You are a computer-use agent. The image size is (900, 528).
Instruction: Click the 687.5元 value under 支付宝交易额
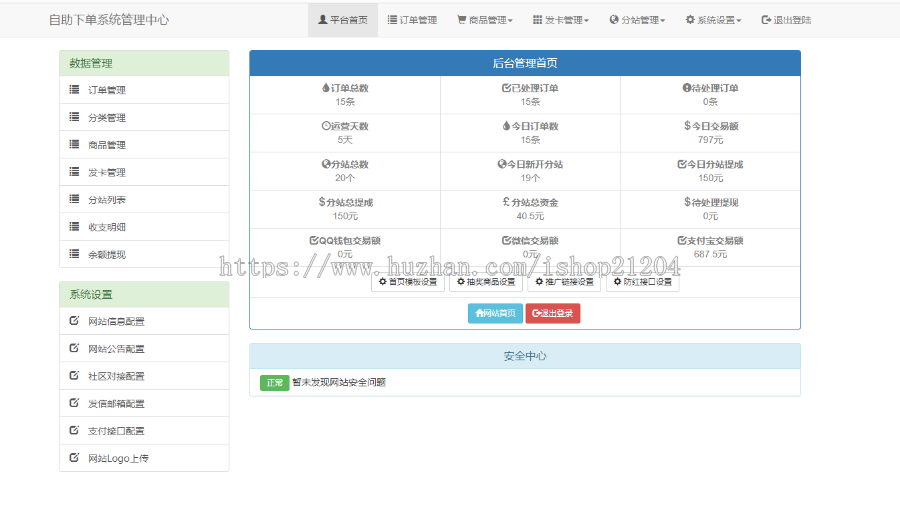710,254
